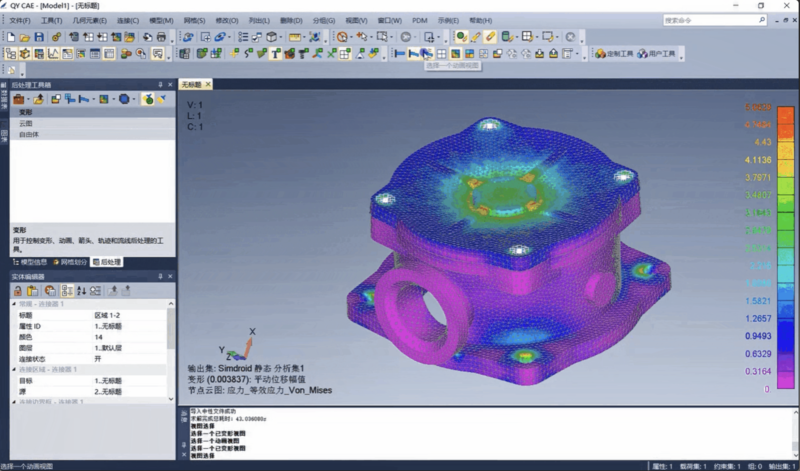Viewport: 800px width, 471px height.
Task: Open the 连接状态 value dropdown
Action: click(127, 358)
